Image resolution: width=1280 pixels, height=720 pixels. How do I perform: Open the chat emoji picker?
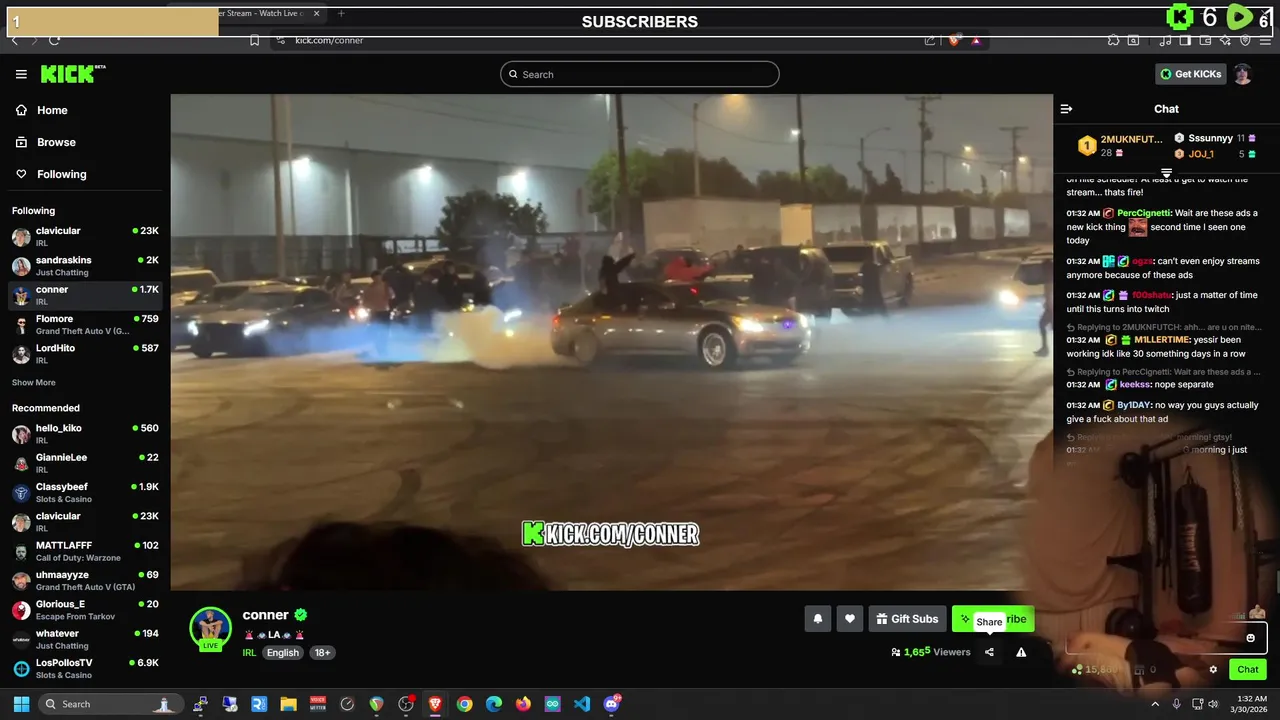click(x=1250, y=638)
